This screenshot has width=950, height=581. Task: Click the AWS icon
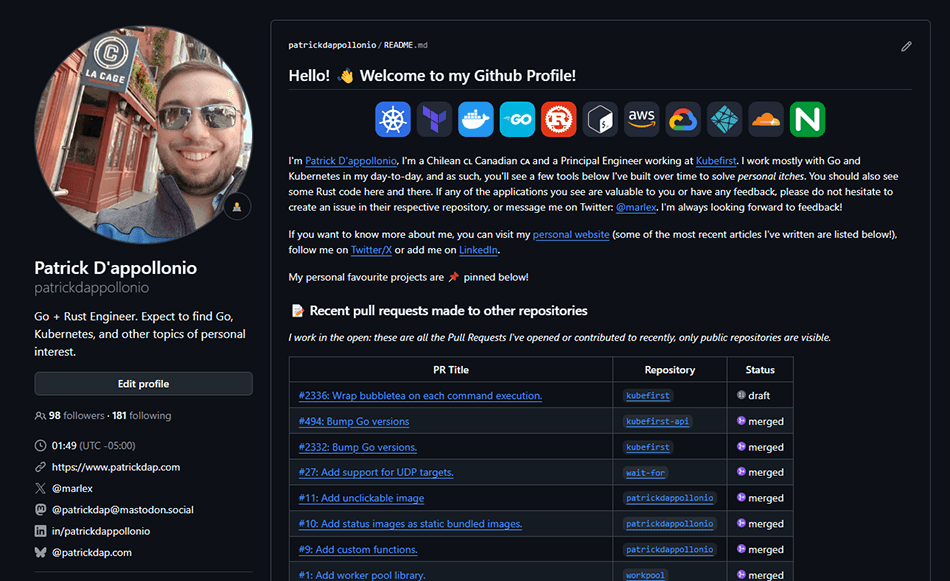[641, 119]
